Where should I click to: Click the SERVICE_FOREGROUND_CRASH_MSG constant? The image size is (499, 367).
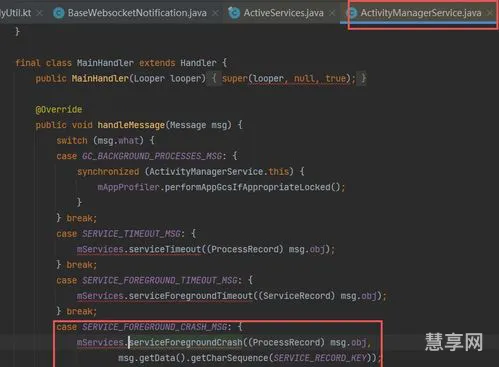click(x=155, y=327)
